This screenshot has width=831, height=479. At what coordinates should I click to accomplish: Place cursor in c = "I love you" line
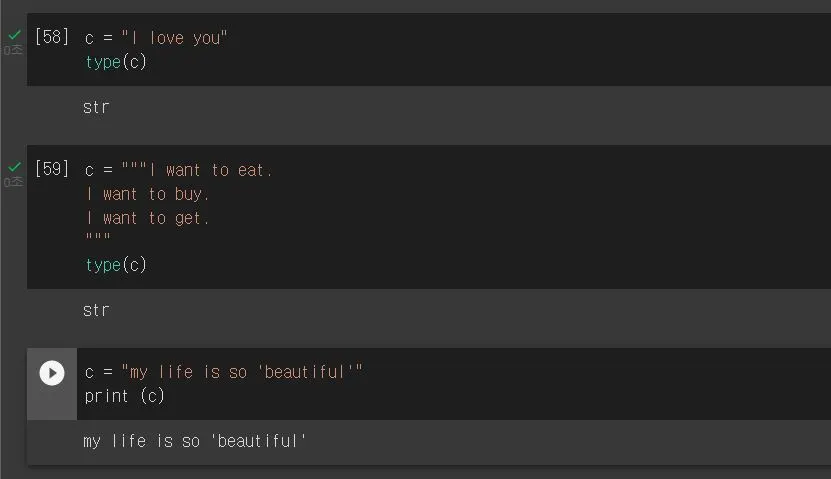tap(156, 38)
